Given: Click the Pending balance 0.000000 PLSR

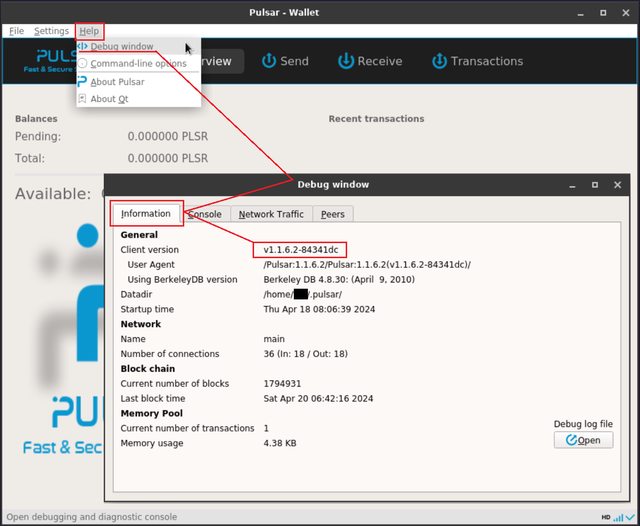Looking at the screenshot, I should pos(168,136).
